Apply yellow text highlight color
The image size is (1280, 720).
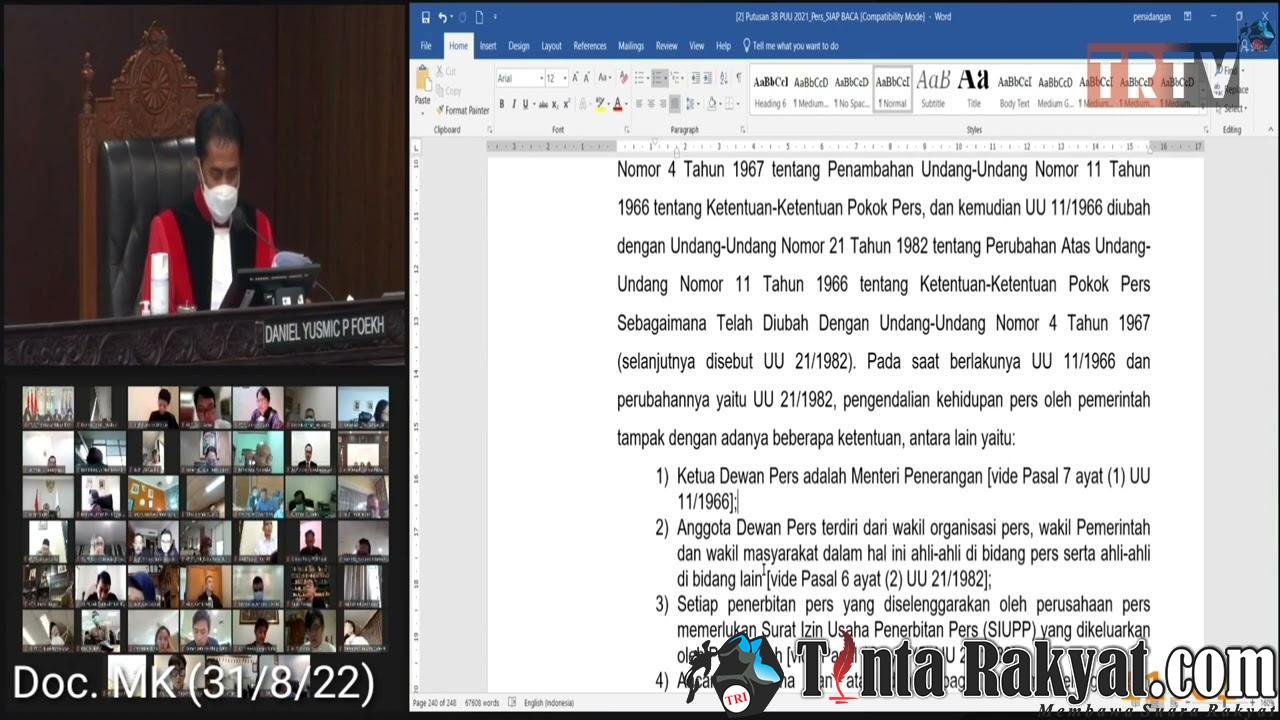(x=600, y=104)
